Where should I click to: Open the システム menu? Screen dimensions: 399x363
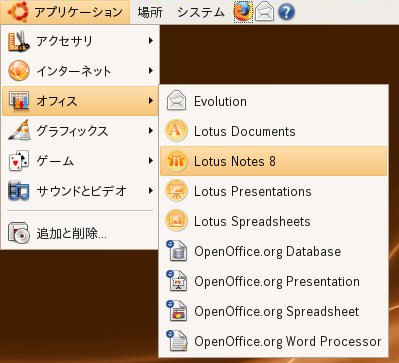[201, 12]
